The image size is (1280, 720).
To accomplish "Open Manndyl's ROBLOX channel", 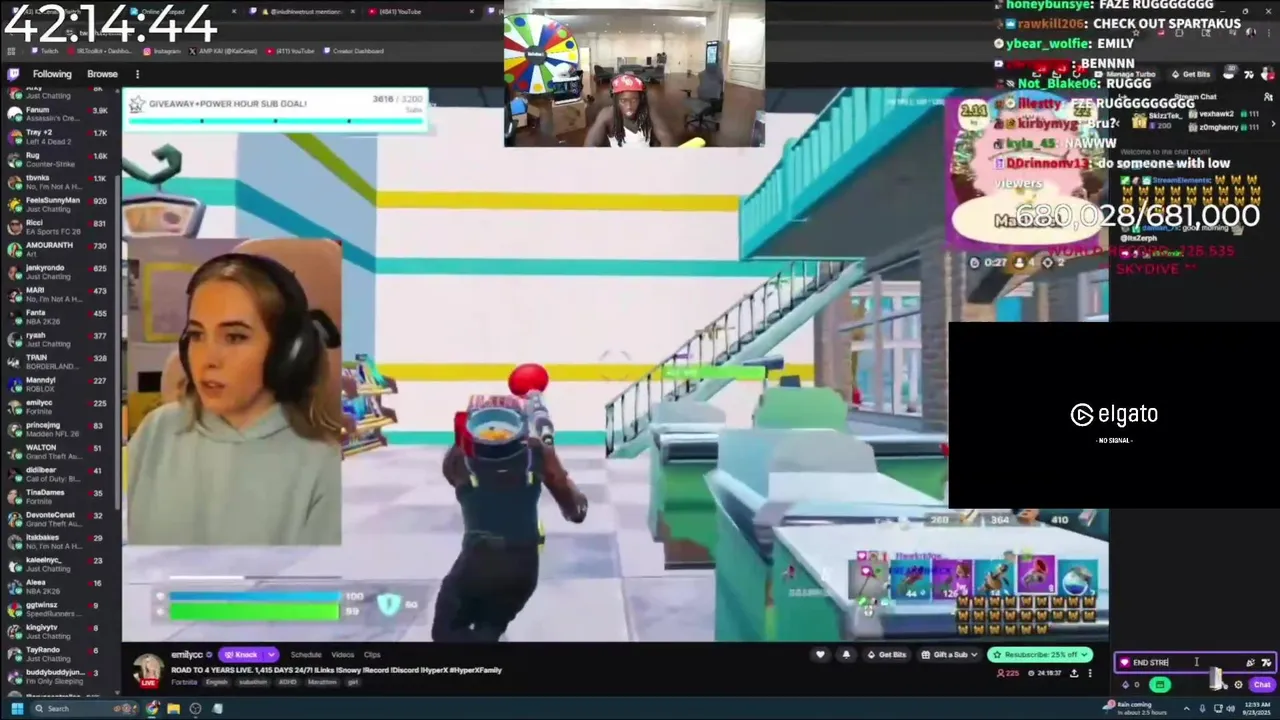I will 60,384.
